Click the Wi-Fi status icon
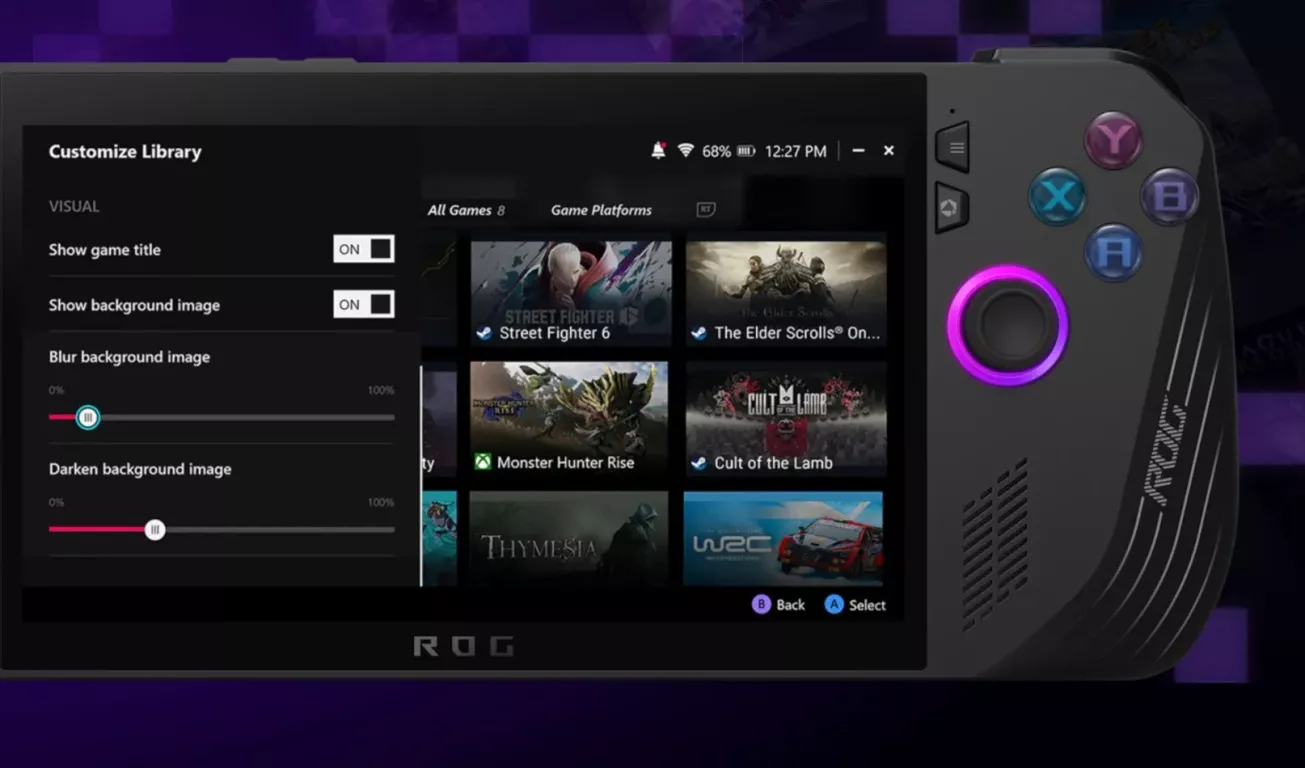 click(x=685, y=151)
